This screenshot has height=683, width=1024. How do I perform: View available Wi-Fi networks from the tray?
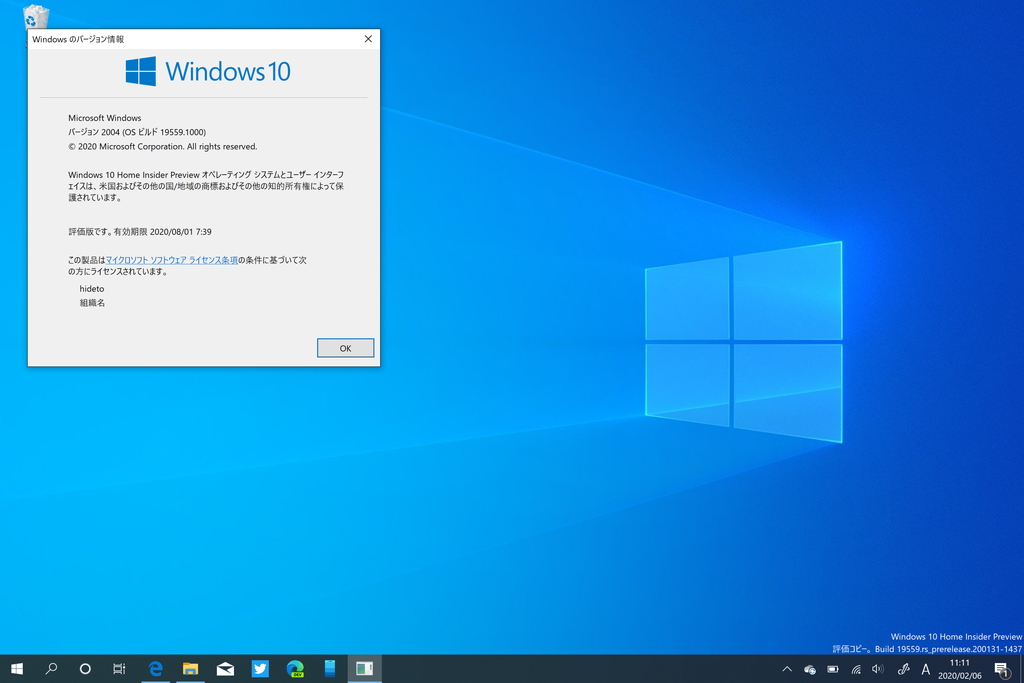[x=856, y=670]
